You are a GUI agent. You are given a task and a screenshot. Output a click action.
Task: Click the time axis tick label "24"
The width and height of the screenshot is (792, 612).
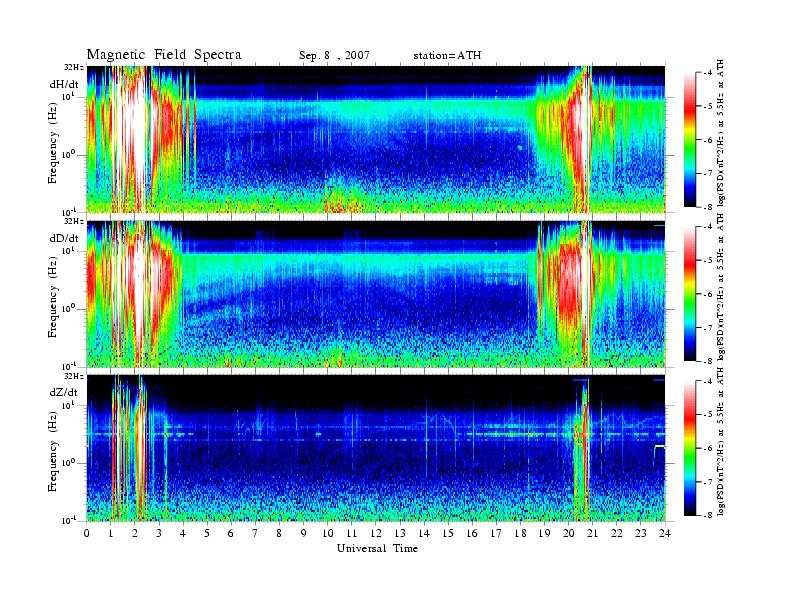click(665, 533)
